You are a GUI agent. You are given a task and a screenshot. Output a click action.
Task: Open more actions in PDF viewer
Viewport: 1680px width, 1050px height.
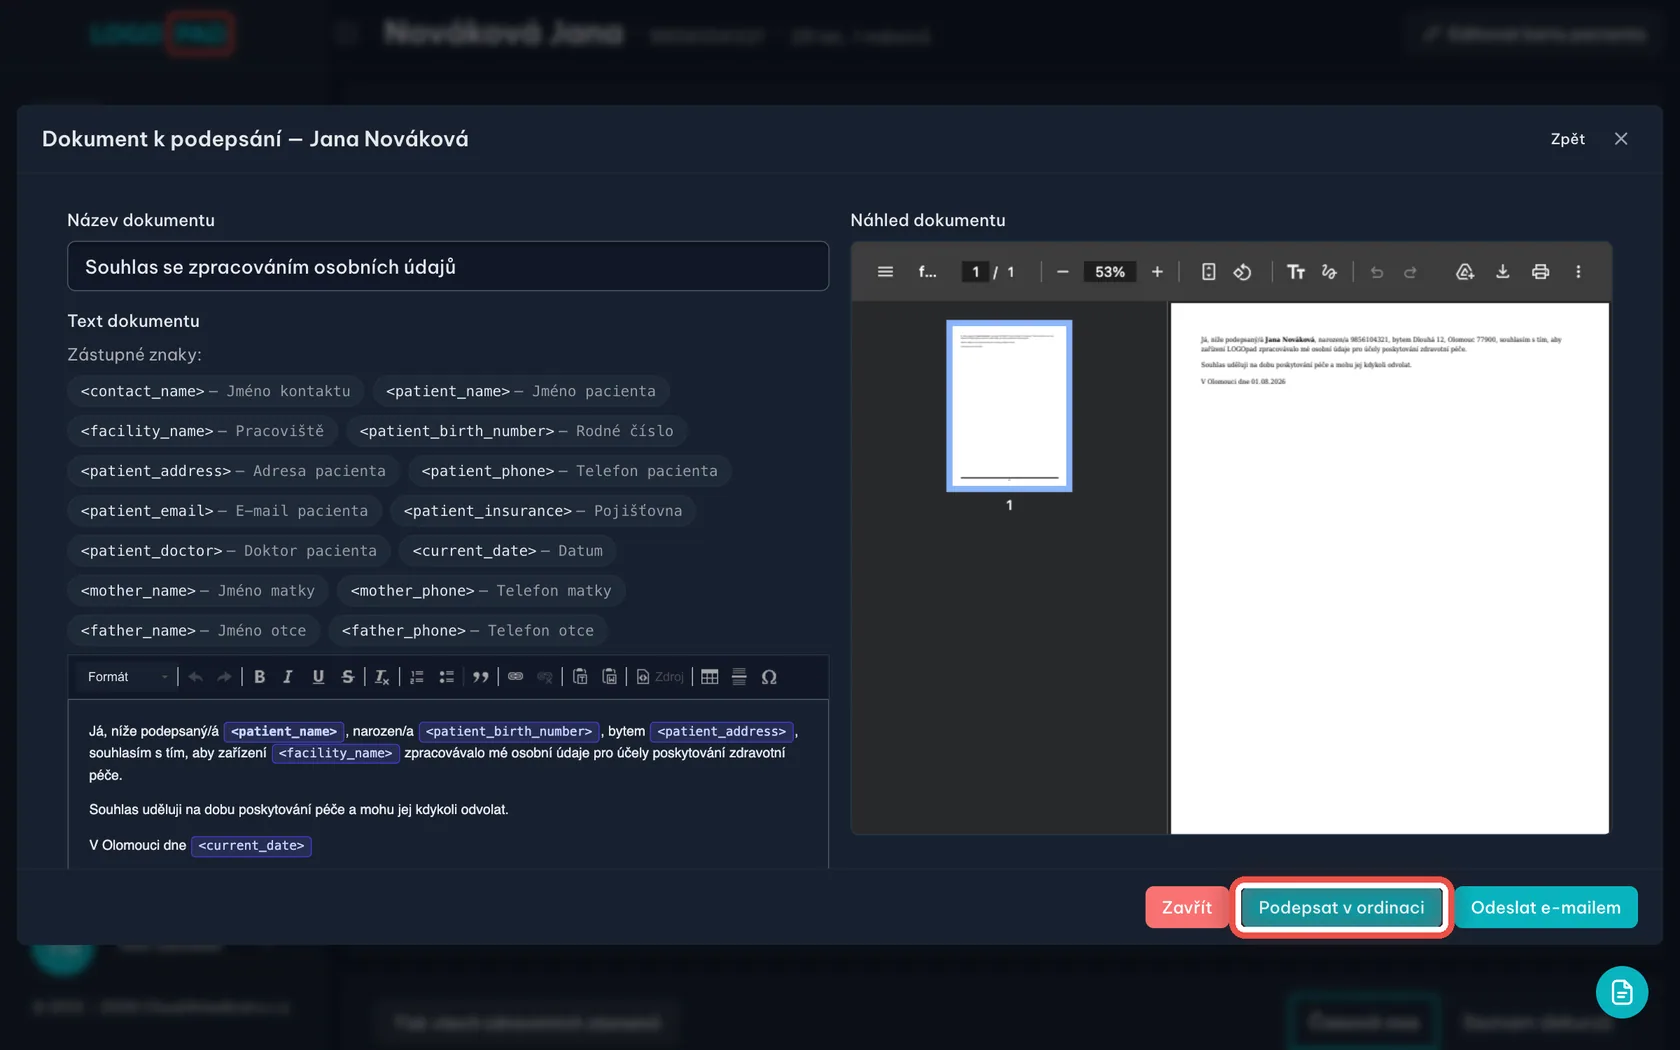1578,272
